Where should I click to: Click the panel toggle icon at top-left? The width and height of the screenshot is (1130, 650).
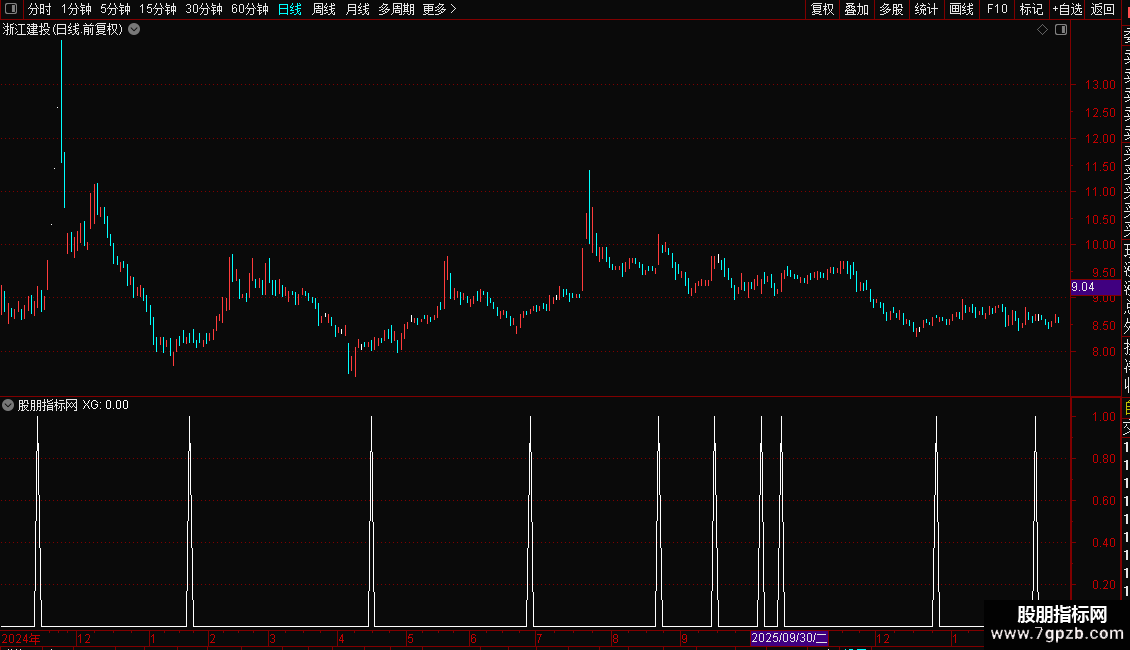11,9
